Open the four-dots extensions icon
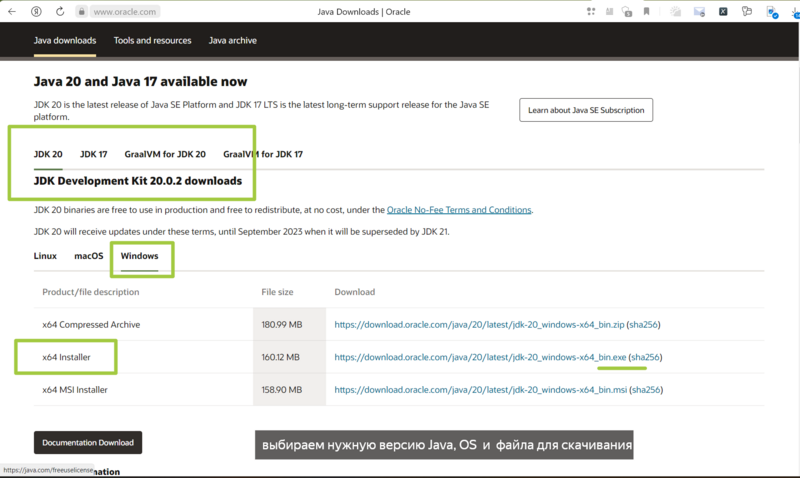 591,11
